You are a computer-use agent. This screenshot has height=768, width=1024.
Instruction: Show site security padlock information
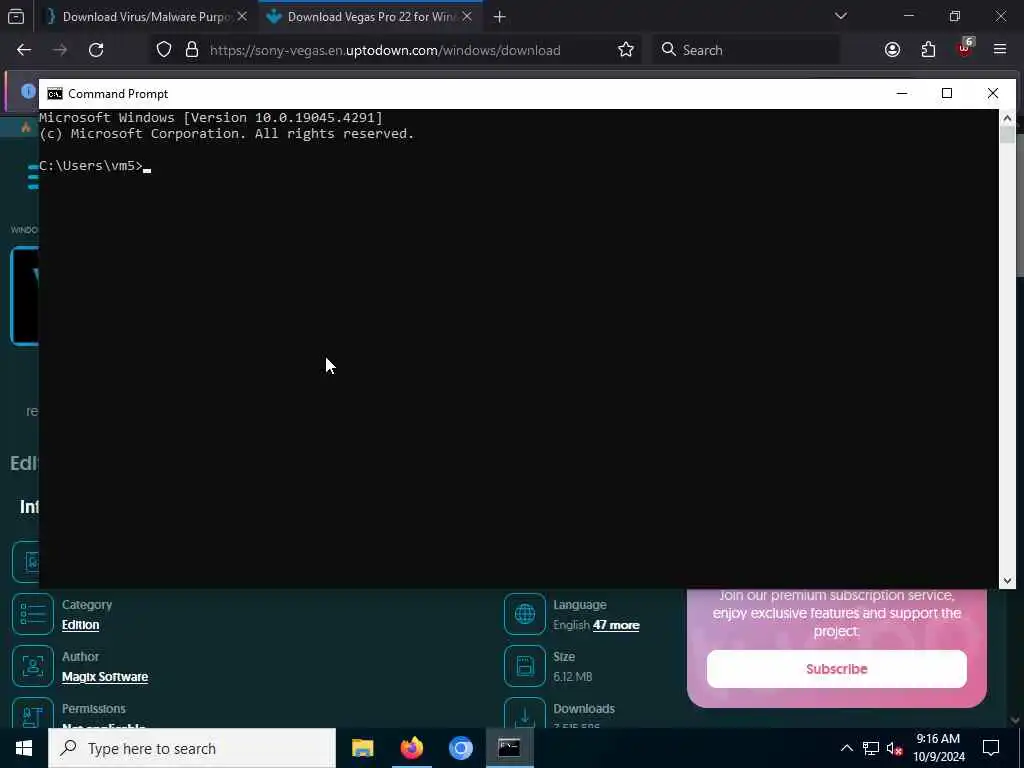pos(191,50)
